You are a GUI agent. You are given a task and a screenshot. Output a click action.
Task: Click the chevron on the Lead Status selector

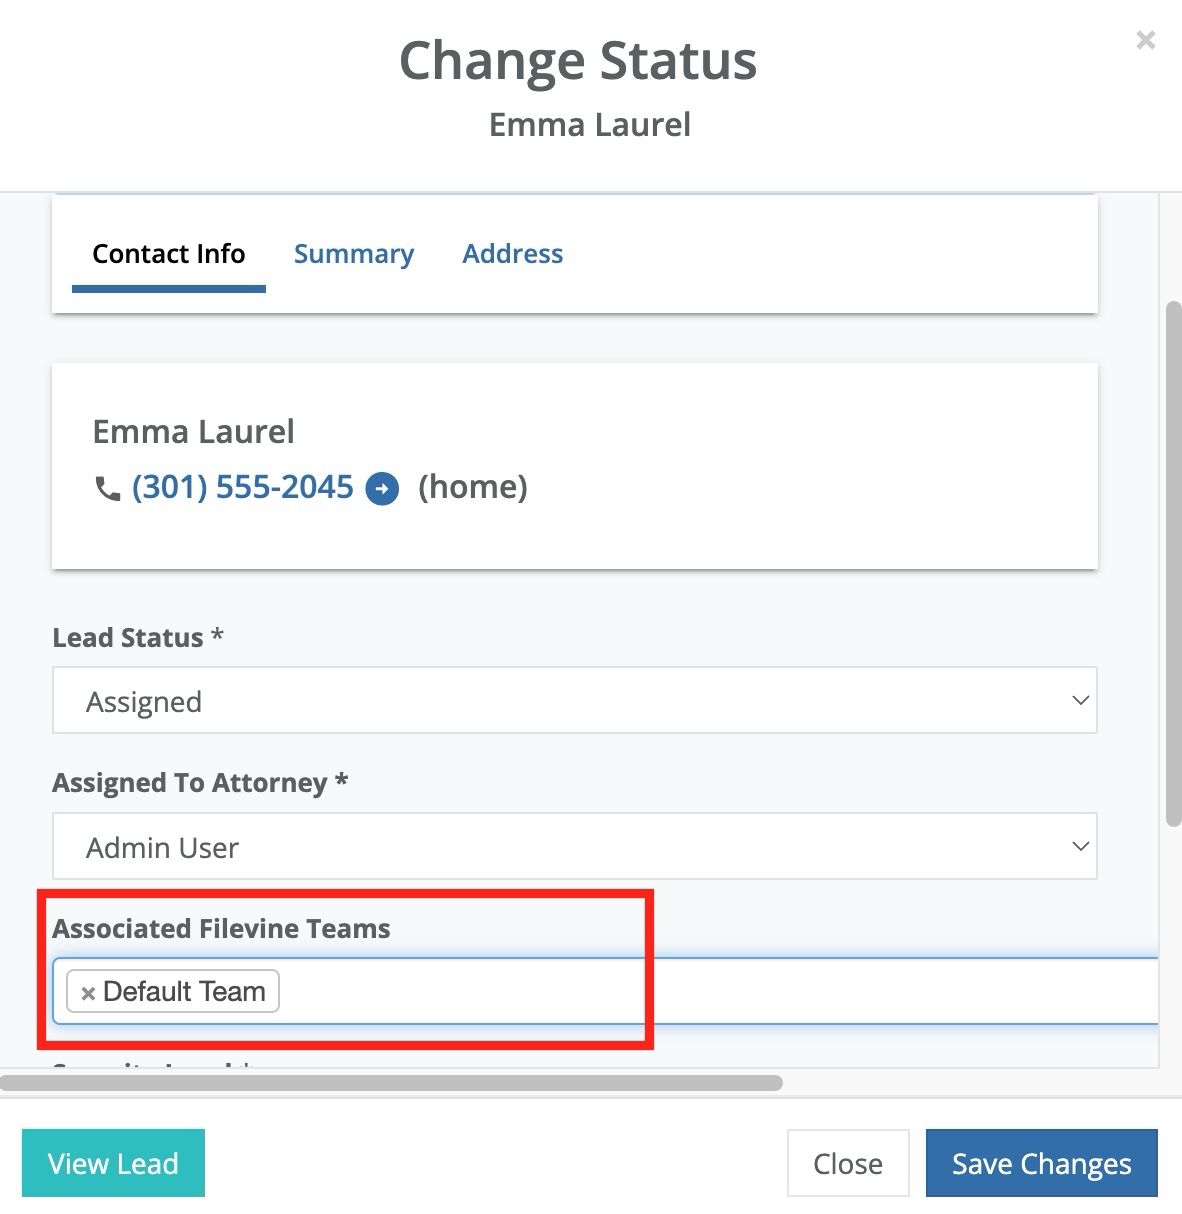(x=1080, y=700)
